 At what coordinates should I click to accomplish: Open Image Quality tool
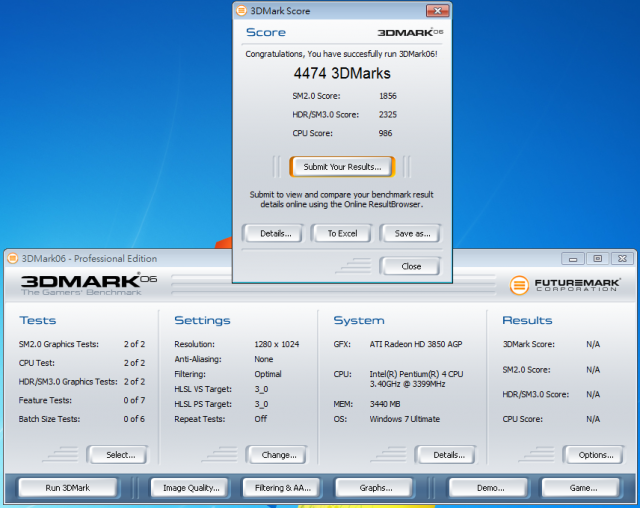[x=190, y=488]
